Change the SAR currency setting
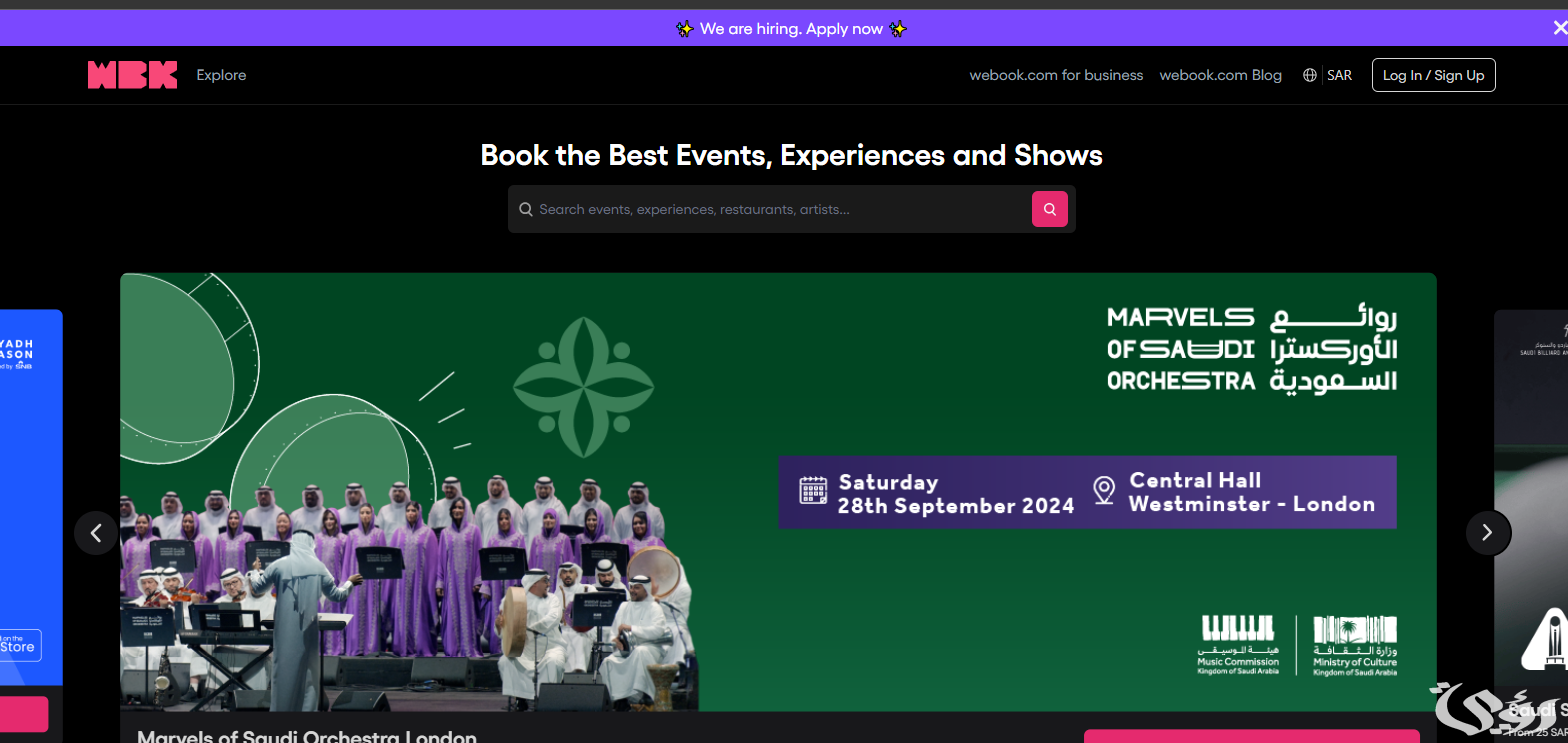Image resolution: width=1568 pixels, height=743 pixels. (x=1339, y=75)
